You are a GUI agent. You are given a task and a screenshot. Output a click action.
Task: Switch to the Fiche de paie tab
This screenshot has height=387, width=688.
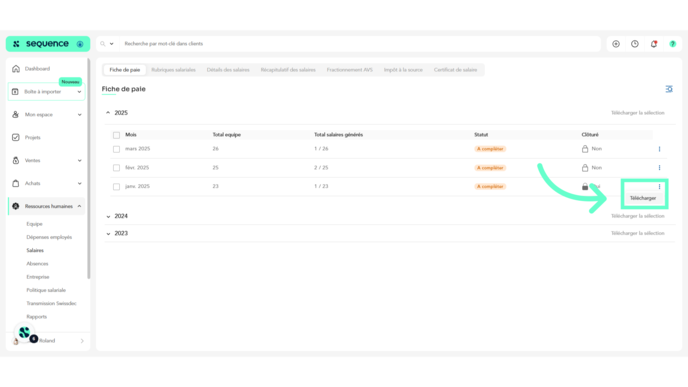click(x=125, y=70)
